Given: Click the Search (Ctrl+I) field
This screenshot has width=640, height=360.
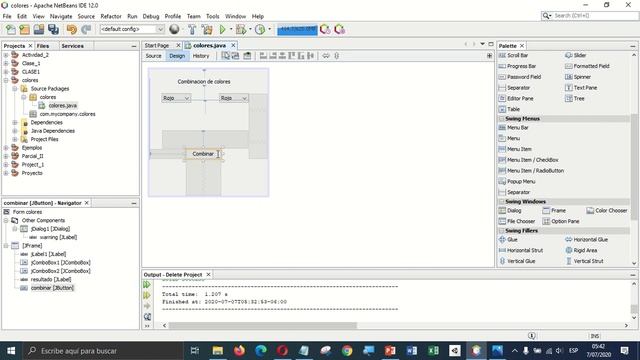Looking at the screenshot, I should coord(589,16).
